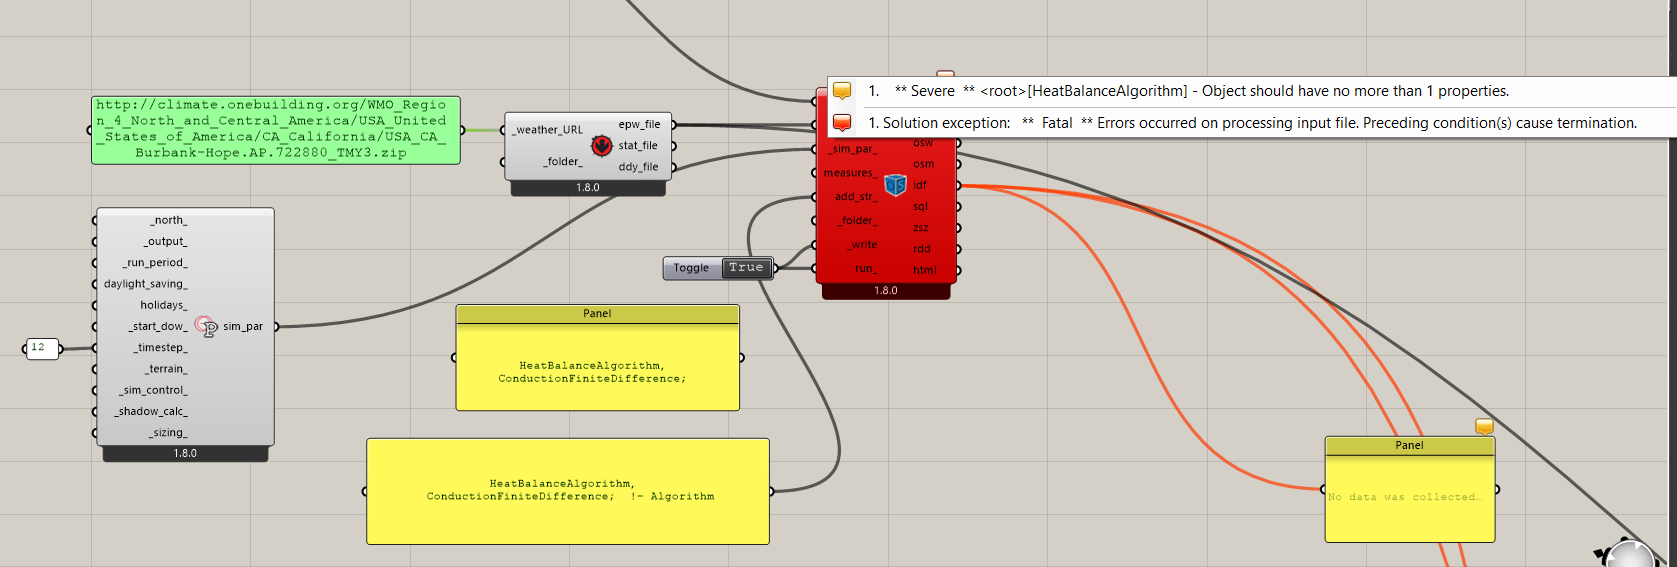
Task: Click the sql output on red component
Action: pyautogui.click(x=921, y=206)
